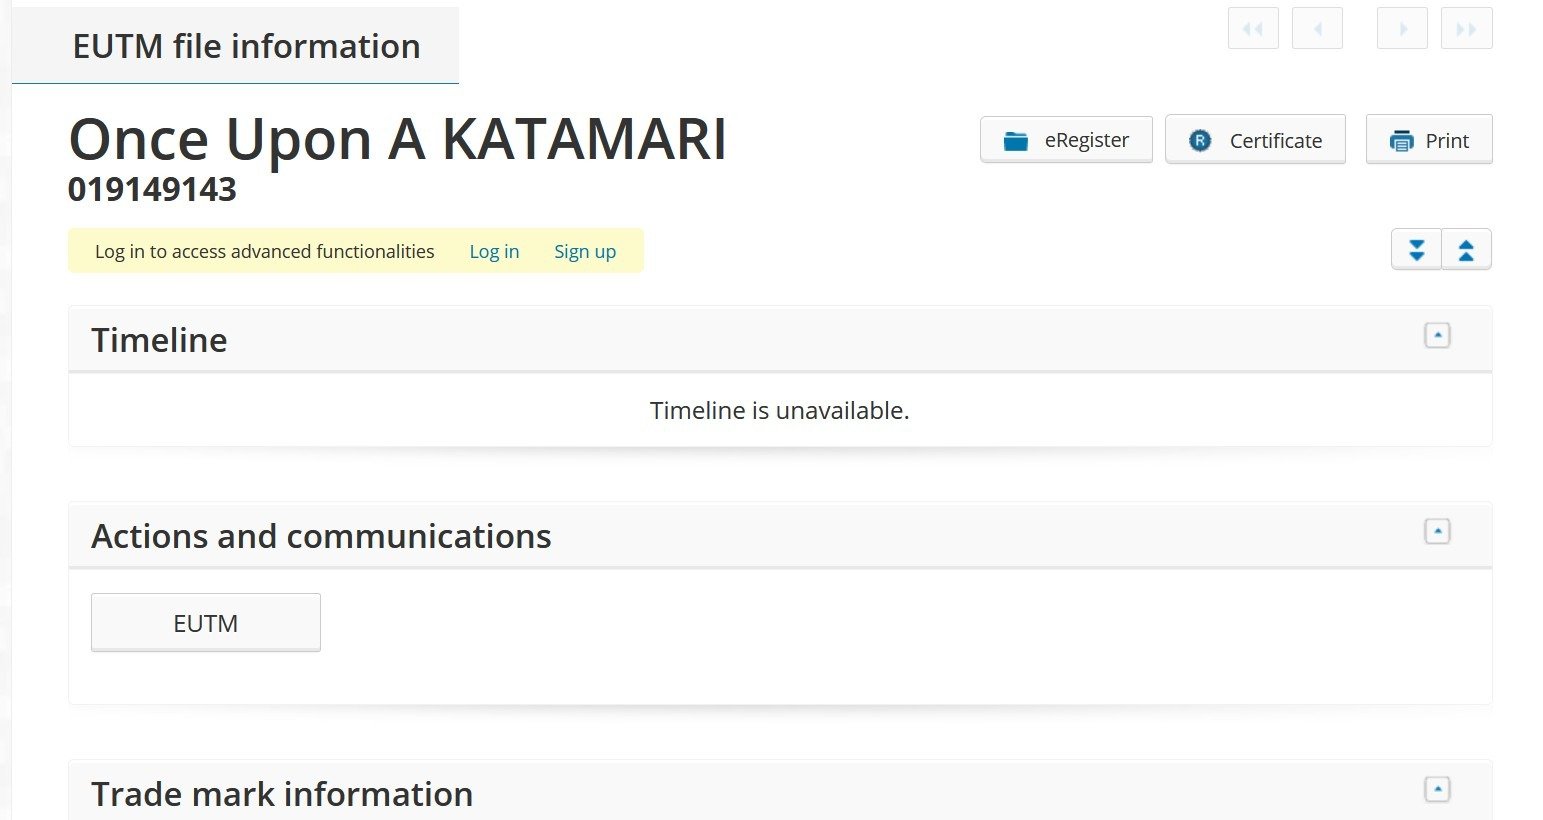The image size is (1543, 820).
Task: Go to first result navigation arrow
Action: (1253, 29)
